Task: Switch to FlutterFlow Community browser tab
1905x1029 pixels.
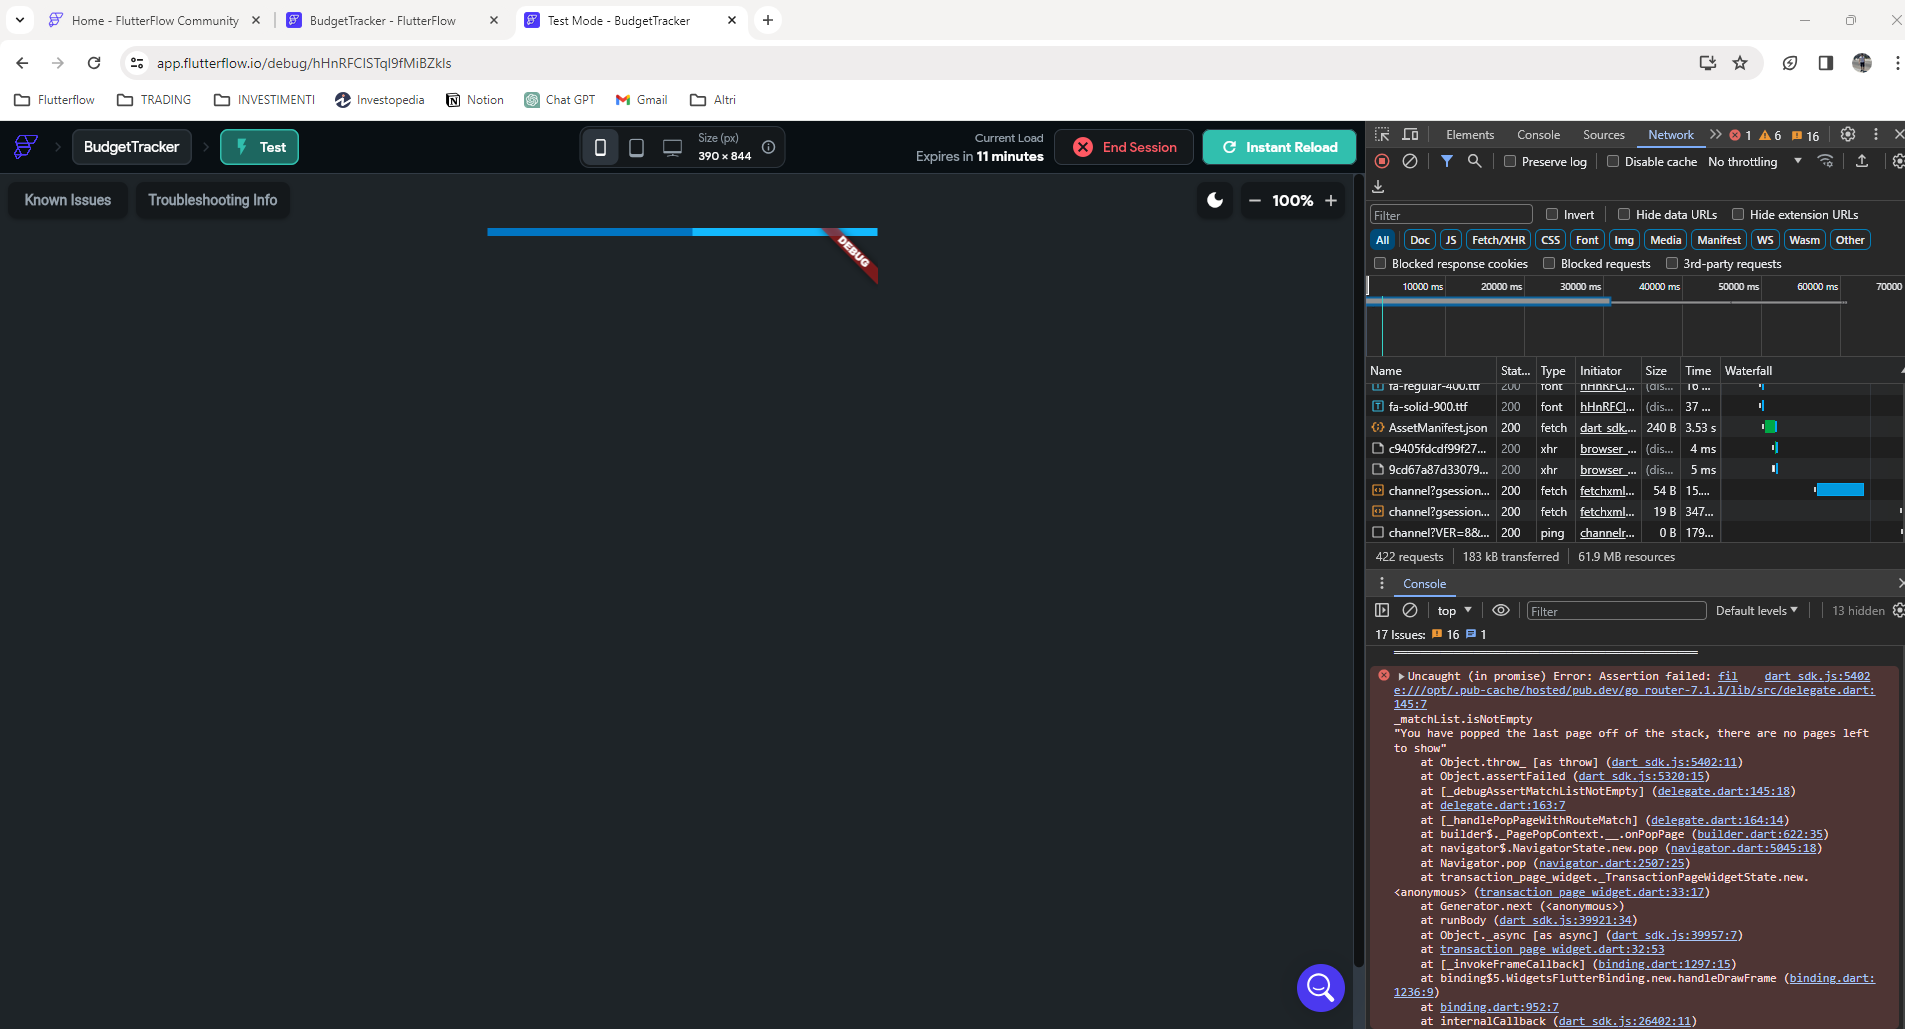Action: coord(155,20)
